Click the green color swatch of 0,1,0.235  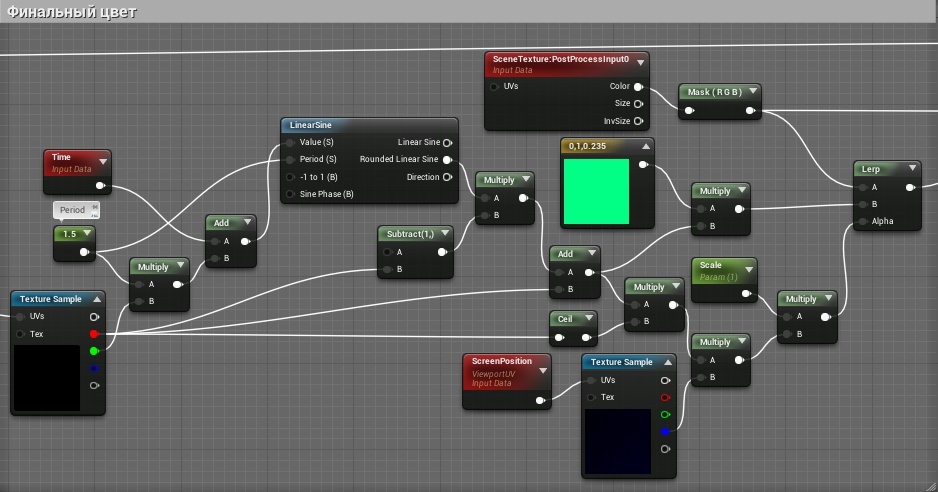596,192
